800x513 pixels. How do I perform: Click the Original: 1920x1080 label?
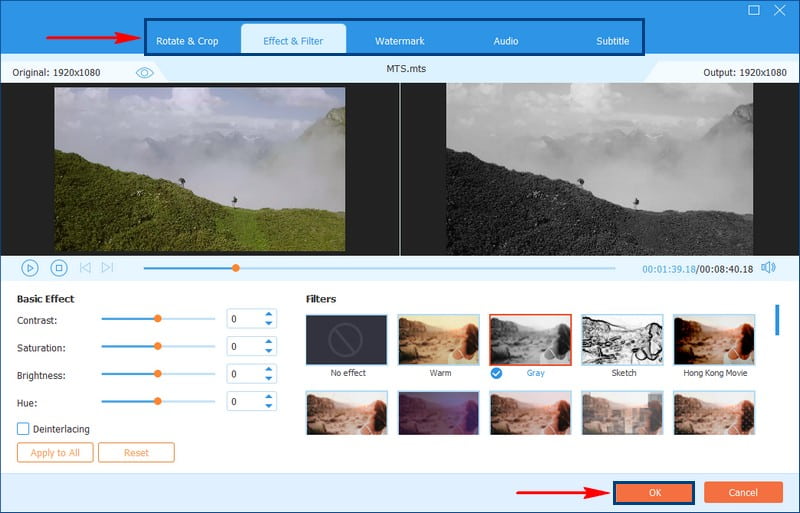pos(56,72)
